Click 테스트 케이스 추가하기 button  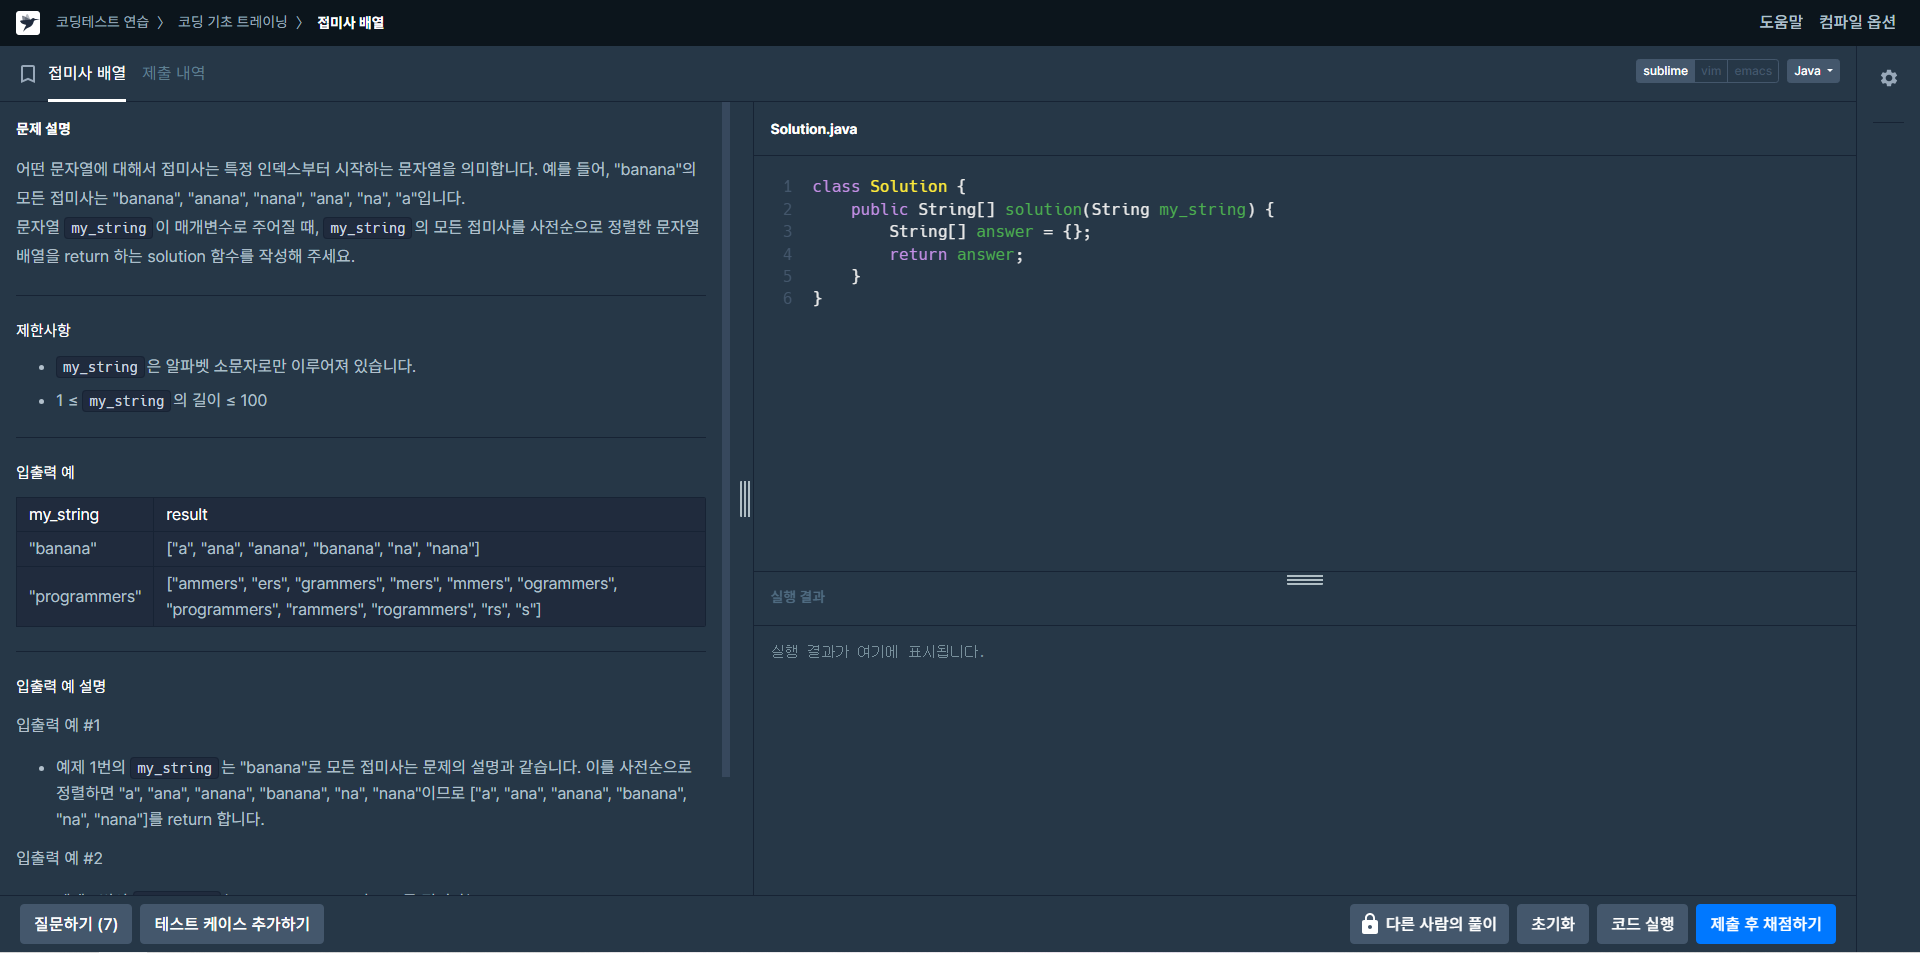click(232, 924)
